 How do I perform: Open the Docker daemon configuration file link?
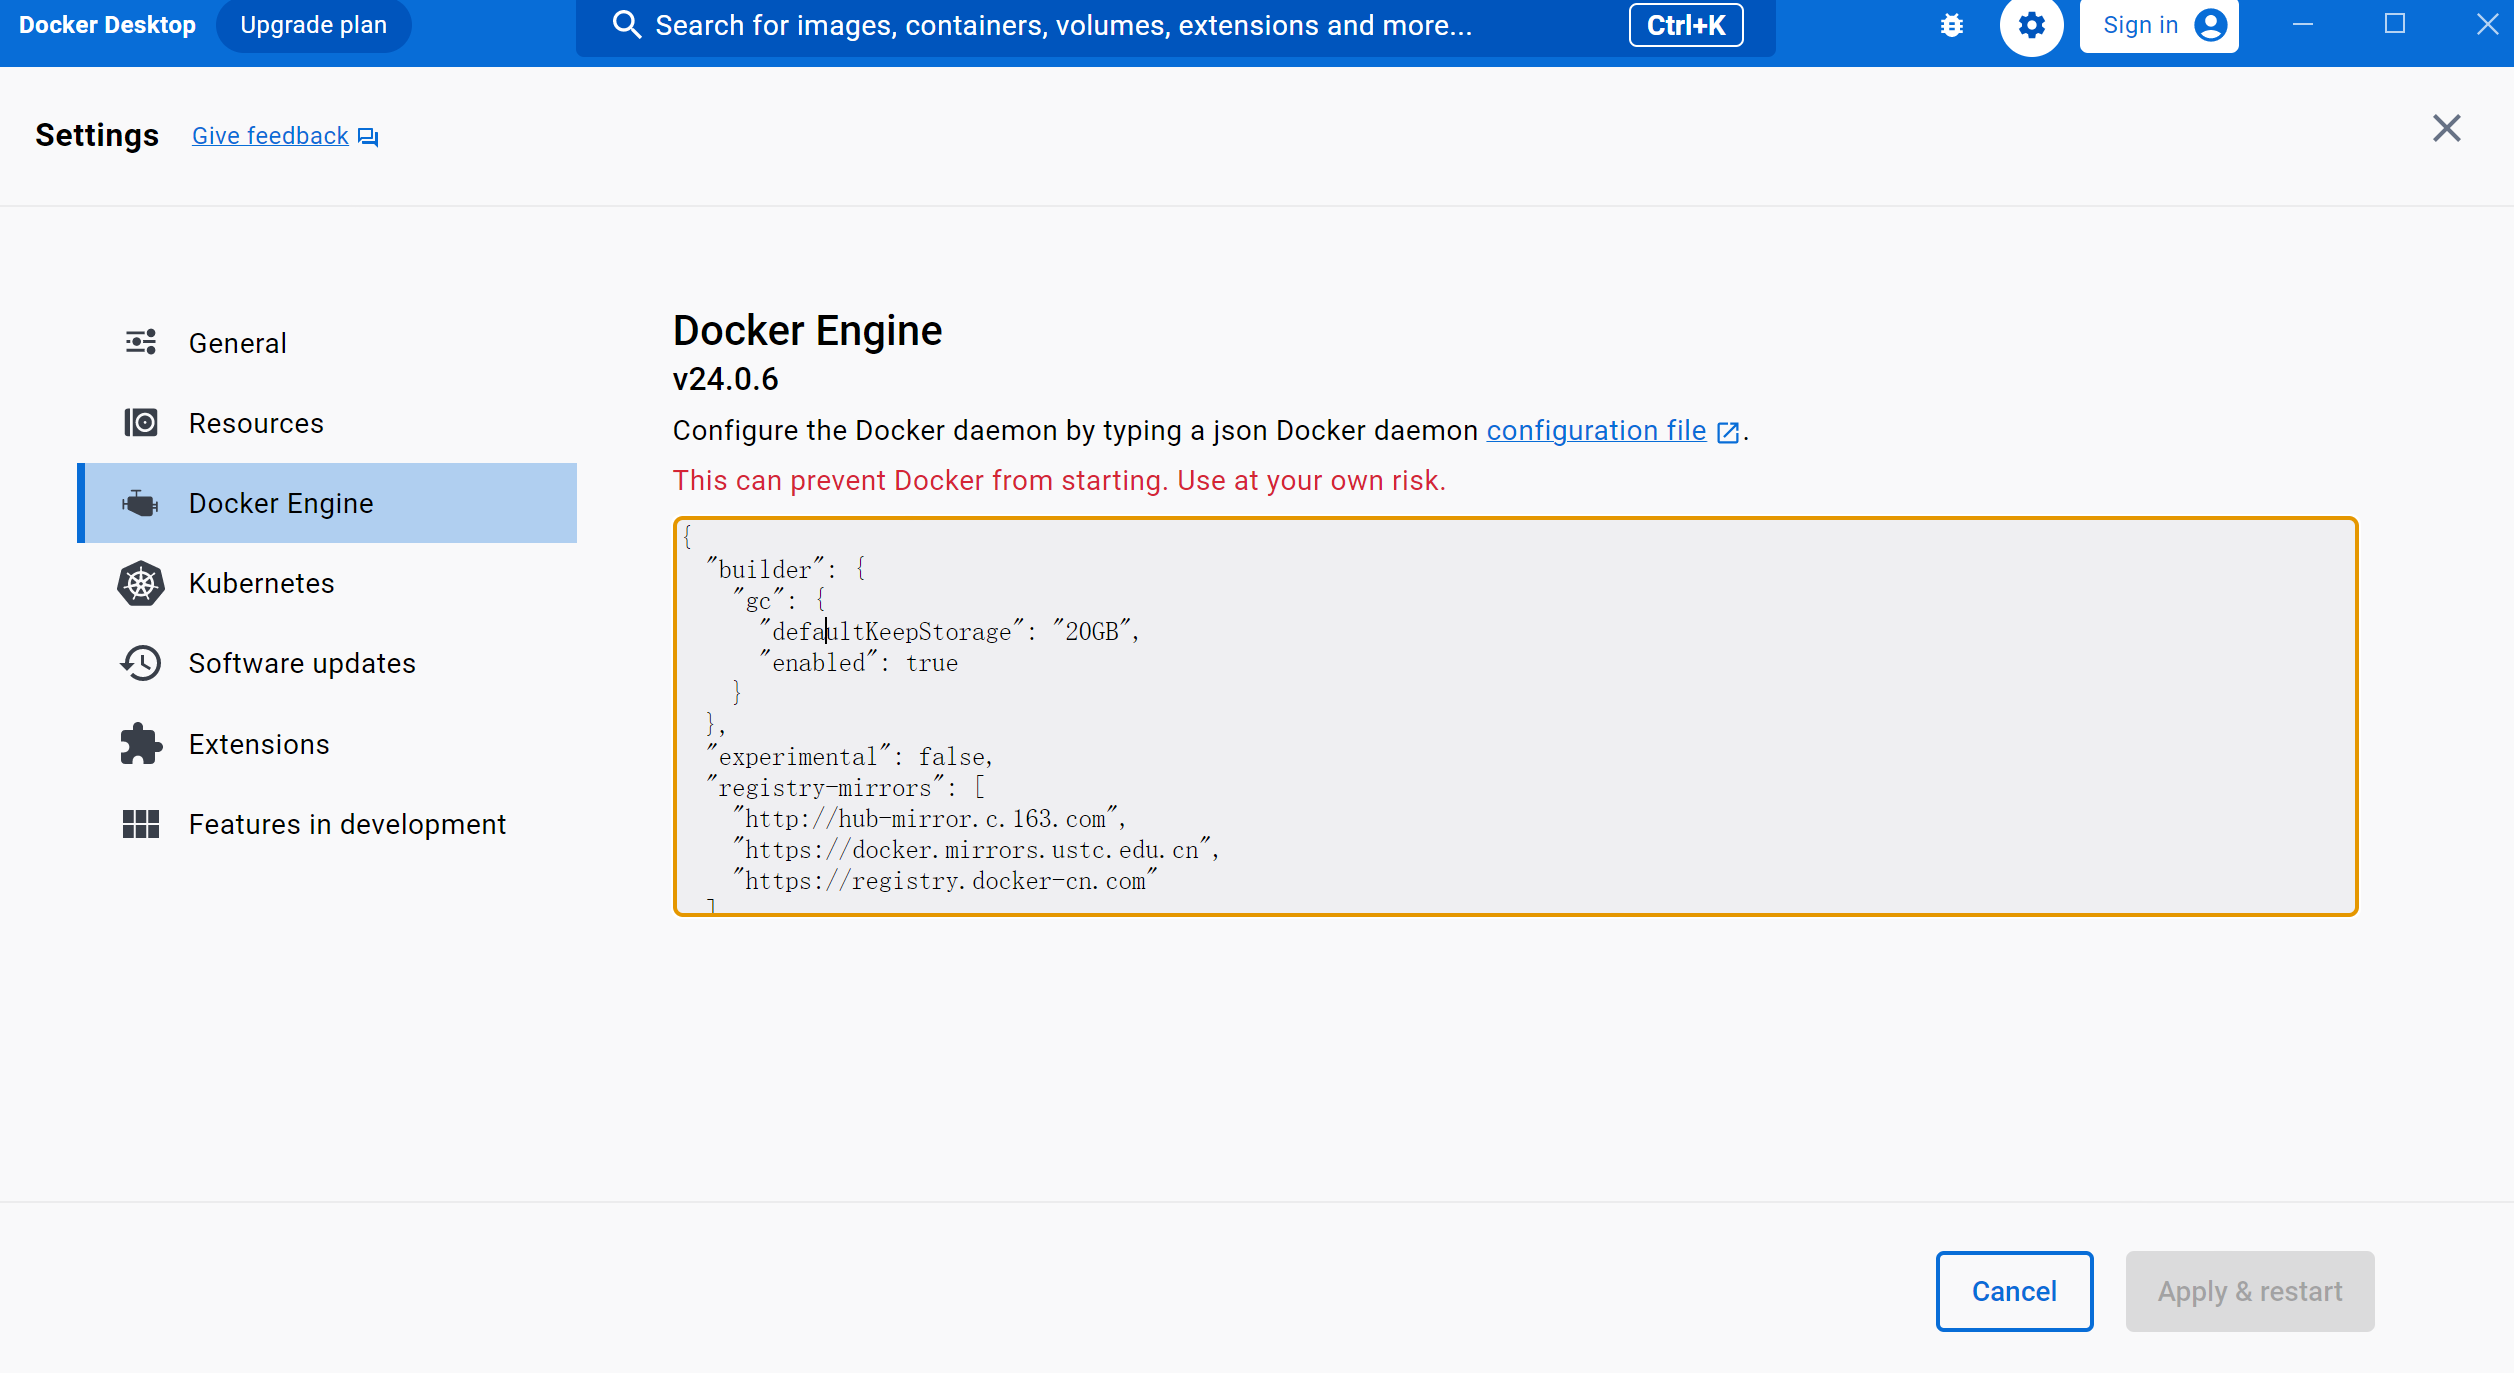1596,430
